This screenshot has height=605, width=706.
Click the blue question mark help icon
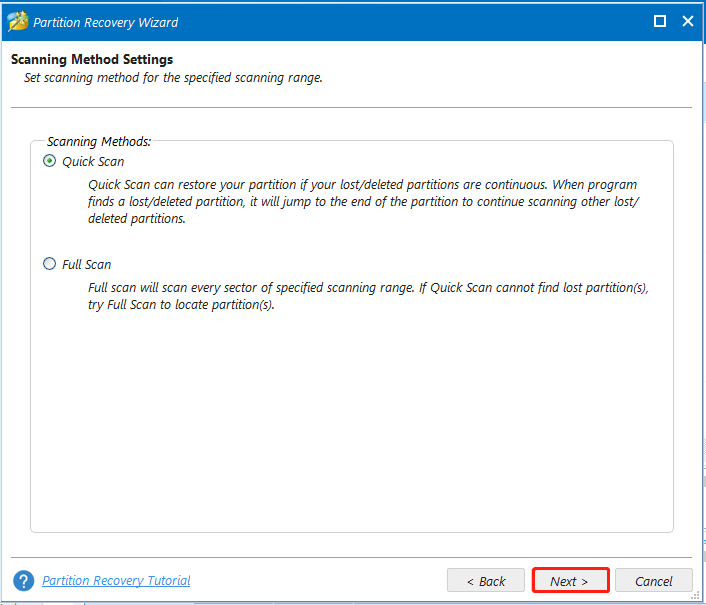click(23, 581)
